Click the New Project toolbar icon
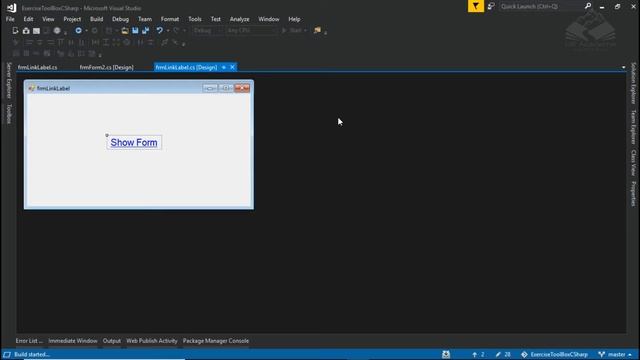Screen dimensions: 640x360 point(15,31)
